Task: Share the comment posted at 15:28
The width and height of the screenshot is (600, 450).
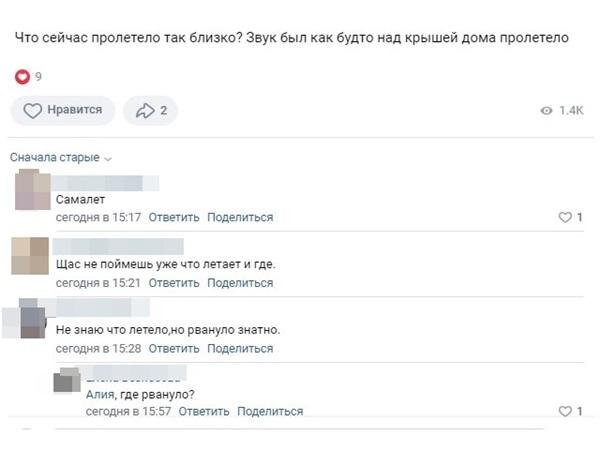Action: (x=240, y=349)
